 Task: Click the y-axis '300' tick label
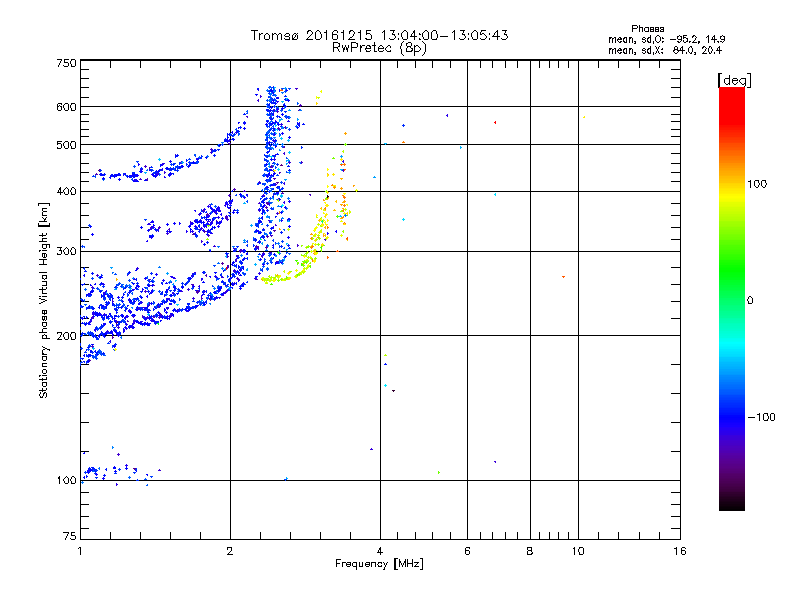67,252
